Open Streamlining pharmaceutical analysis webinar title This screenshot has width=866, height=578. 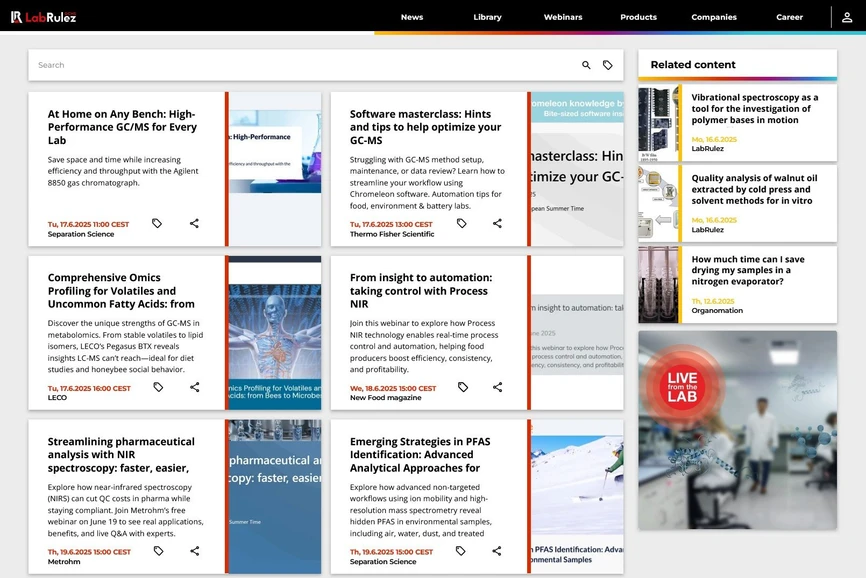pyautogui.click(x=121, y=455)
